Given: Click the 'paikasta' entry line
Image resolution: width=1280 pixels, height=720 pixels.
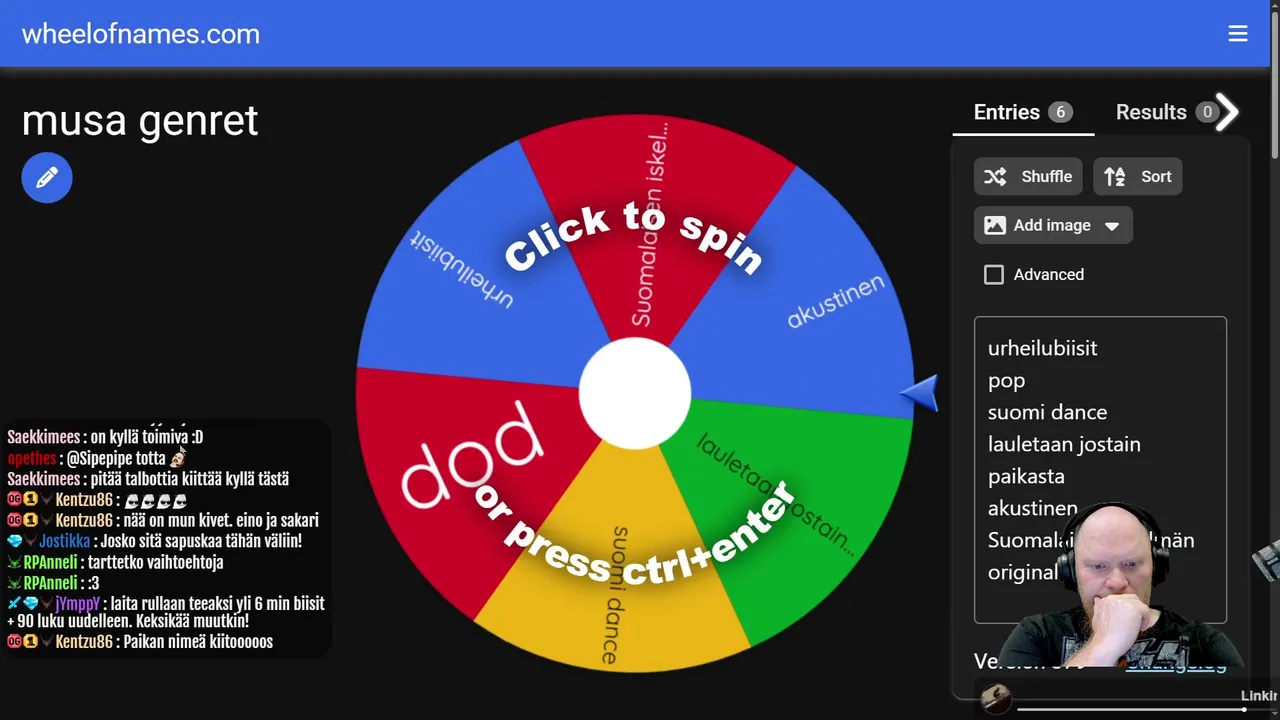Looking at the screenshot, I should [x=1026, y=476].
